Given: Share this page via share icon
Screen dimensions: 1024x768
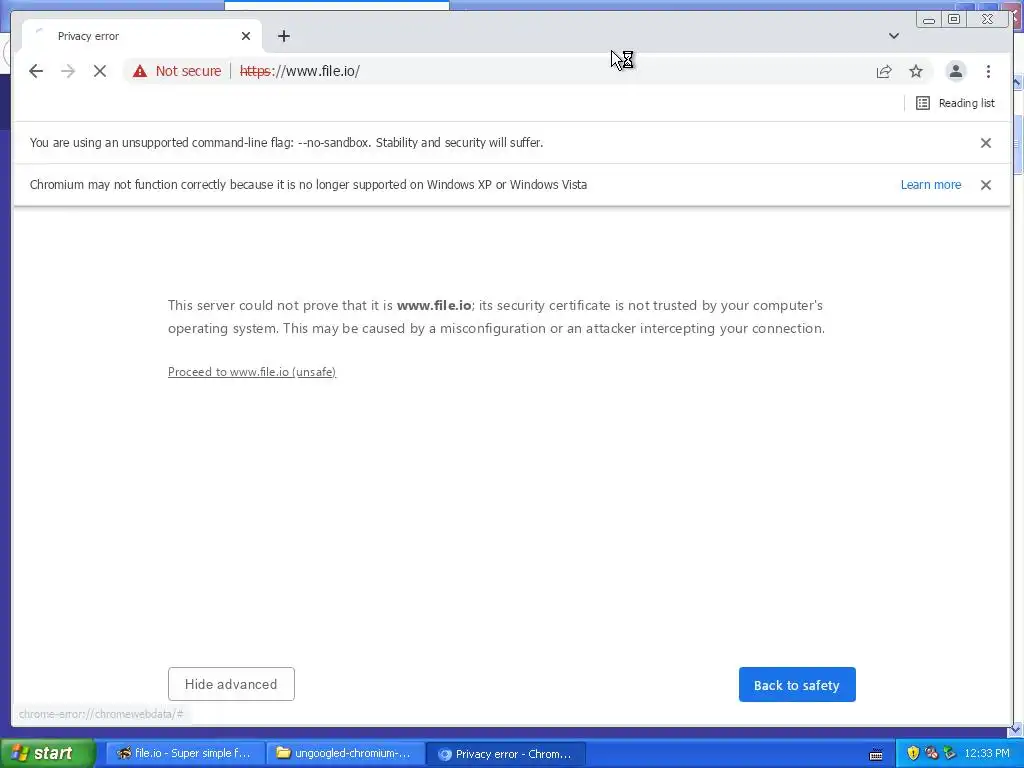Looking at the screenshot, I should 884,71.
